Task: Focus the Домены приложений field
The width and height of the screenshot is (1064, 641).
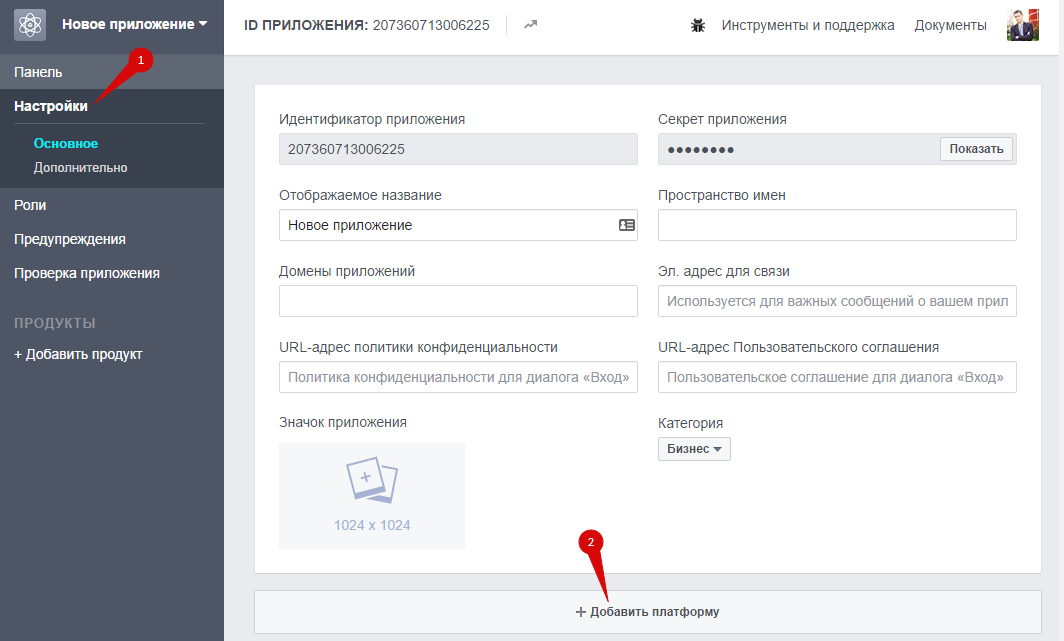Action: [458, 301]
